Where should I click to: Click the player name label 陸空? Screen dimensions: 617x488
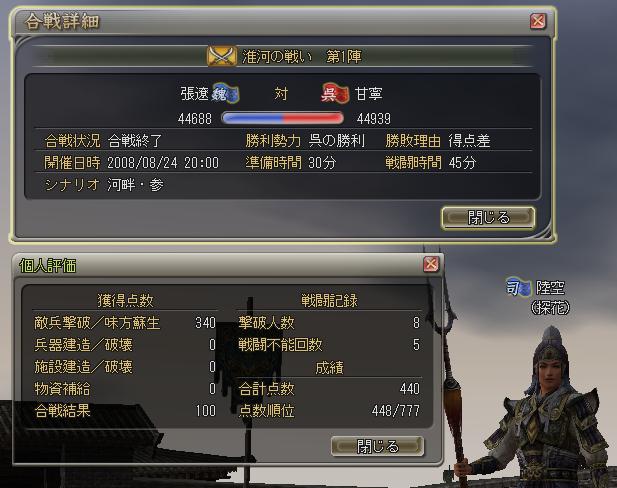[550, 288]
